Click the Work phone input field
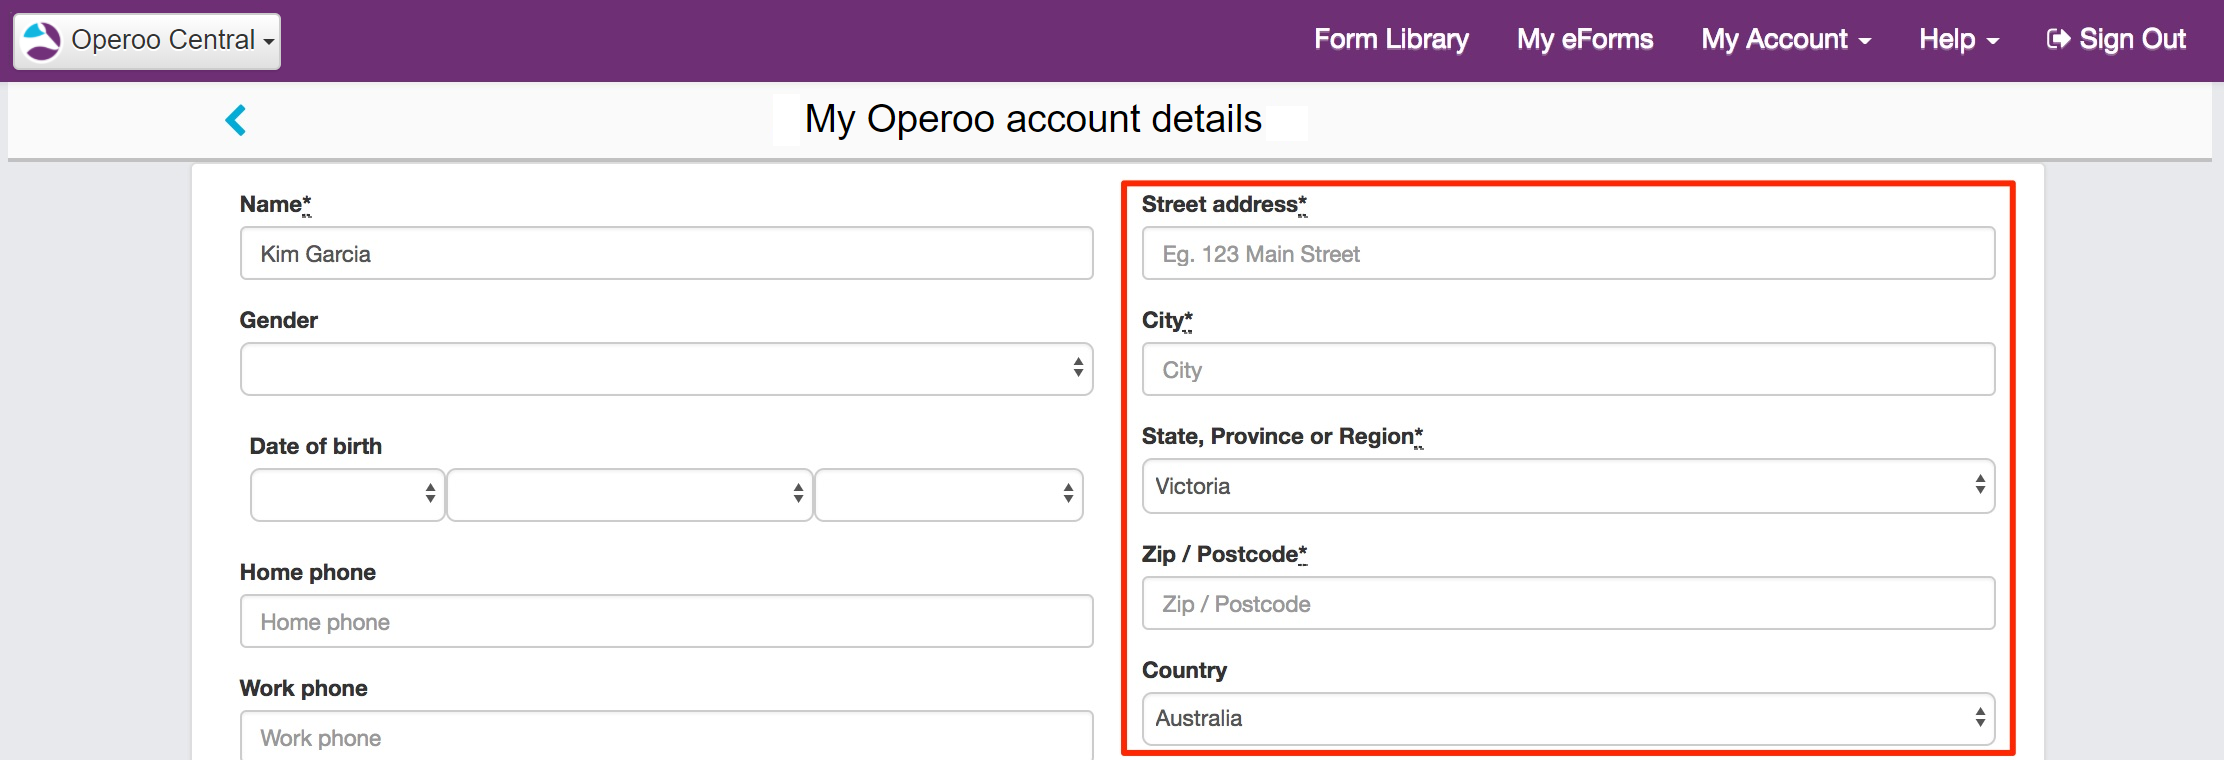2224x760 pixels. pos(666,736)
